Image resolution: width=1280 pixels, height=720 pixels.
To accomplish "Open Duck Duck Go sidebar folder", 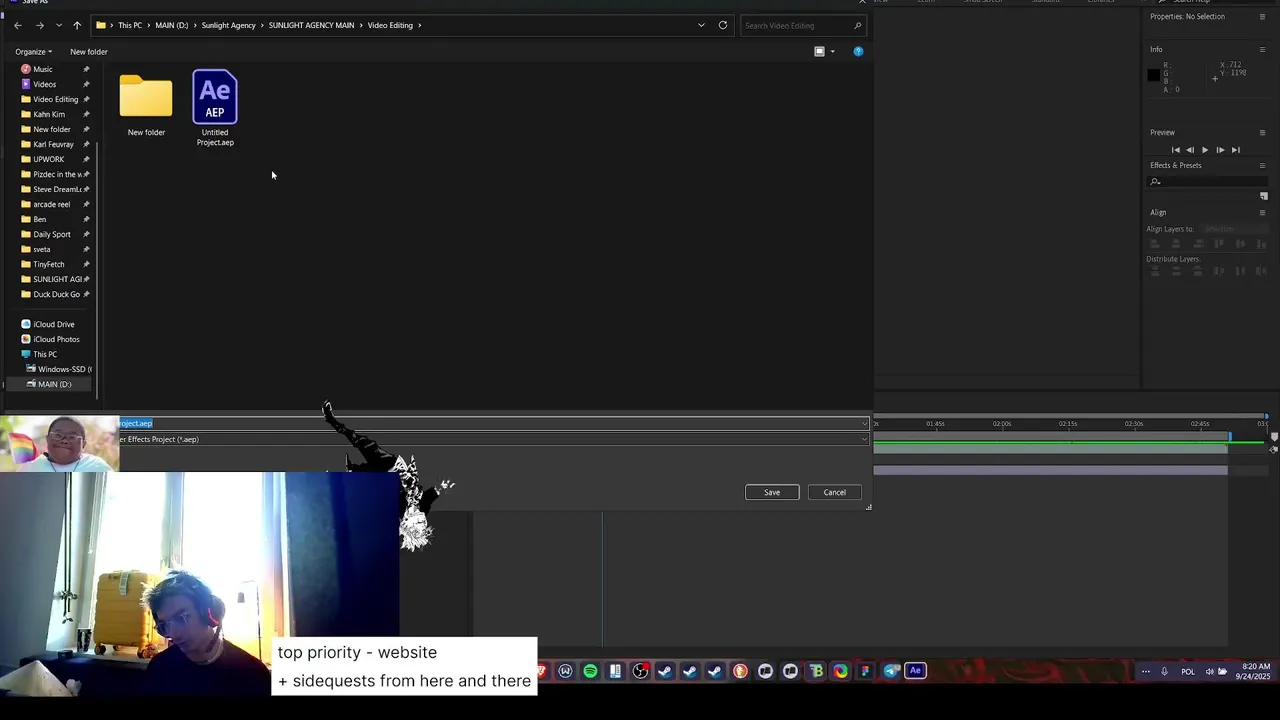I will [56, 294].
